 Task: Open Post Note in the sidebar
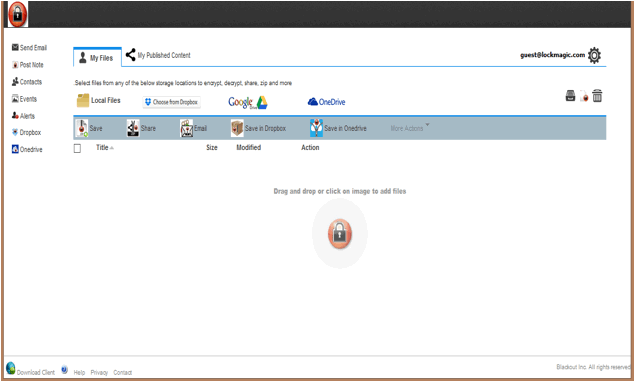[x=28, y=65]
